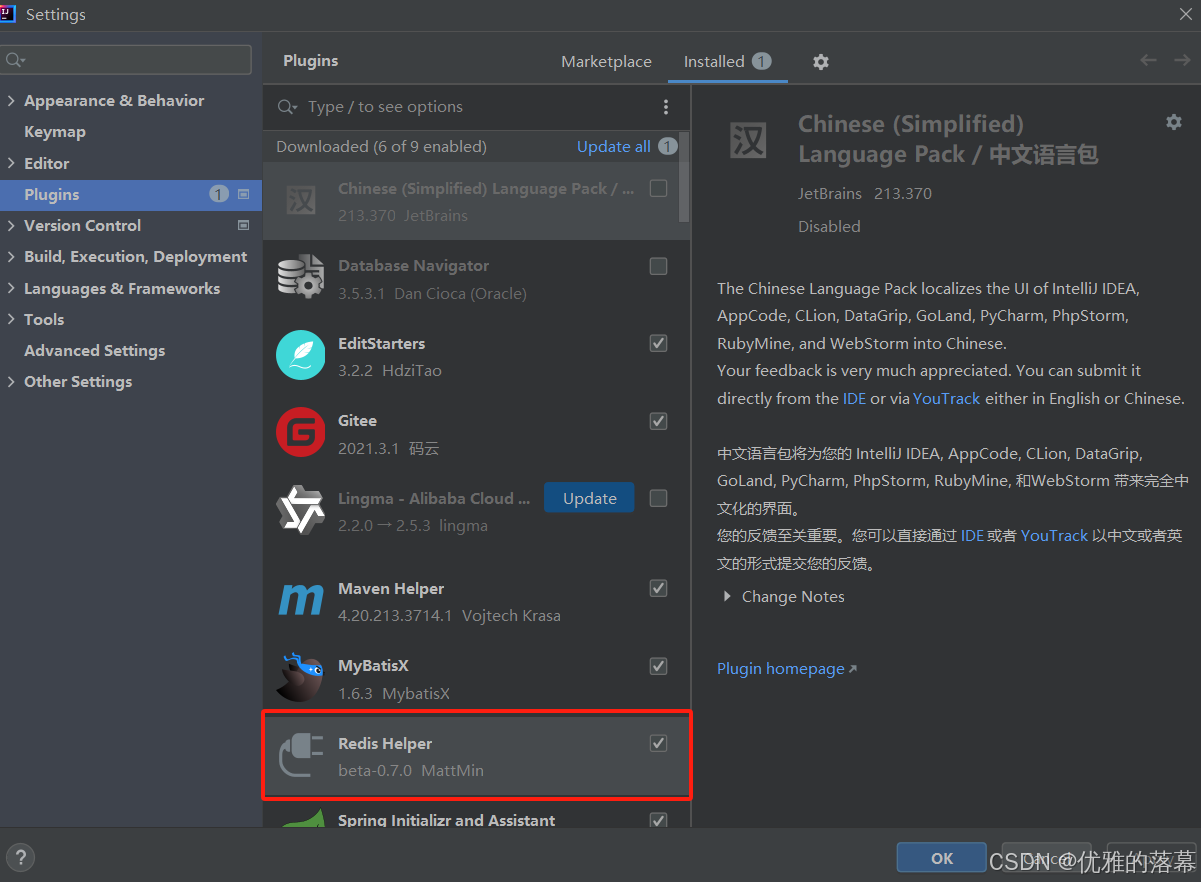1201x882 pixels.
Task: Select the EditStarters plugin icon
Action: click(x=301, y=356)
